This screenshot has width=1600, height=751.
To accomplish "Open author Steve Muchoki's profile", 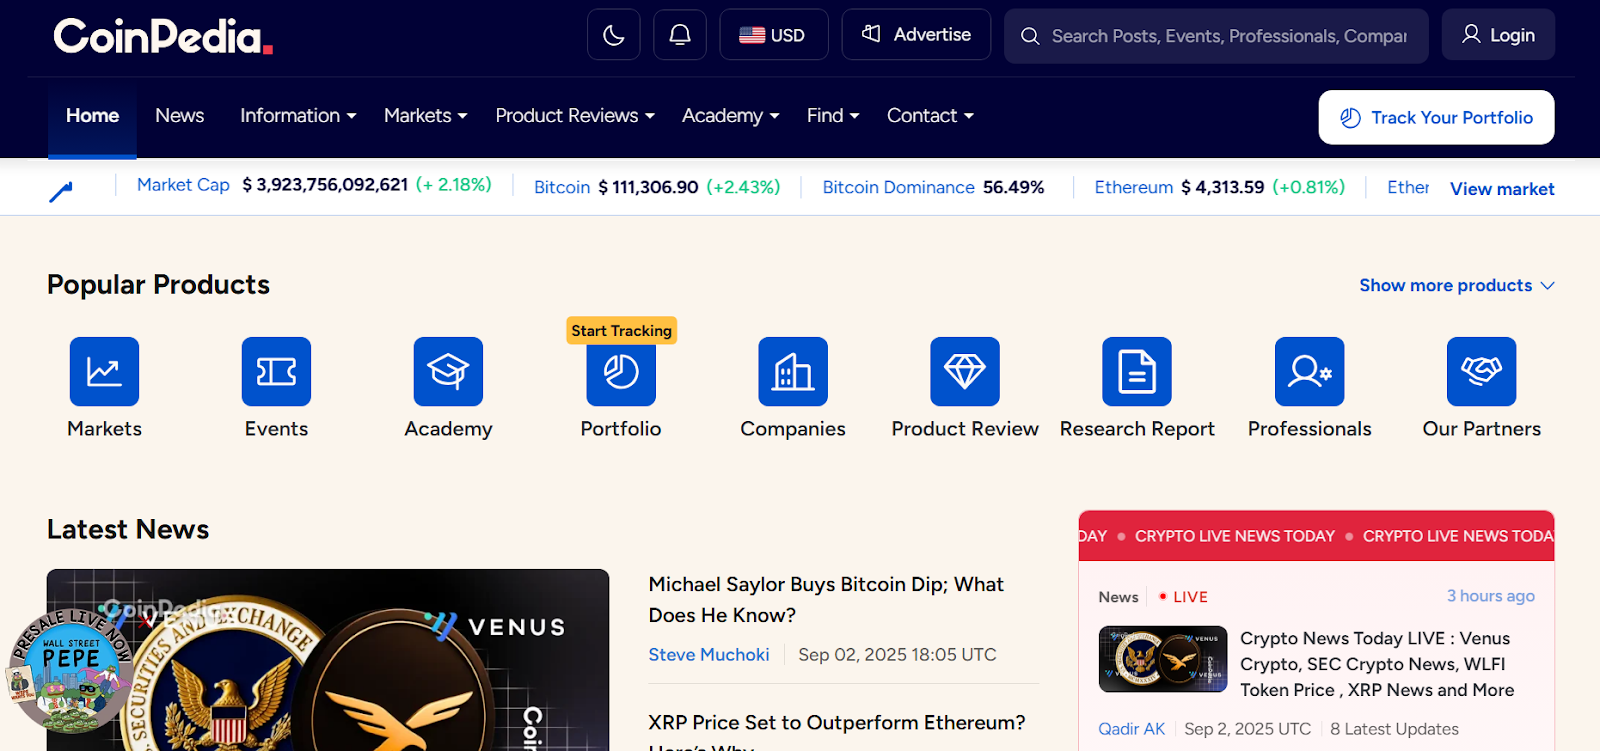I will (709, 655).
